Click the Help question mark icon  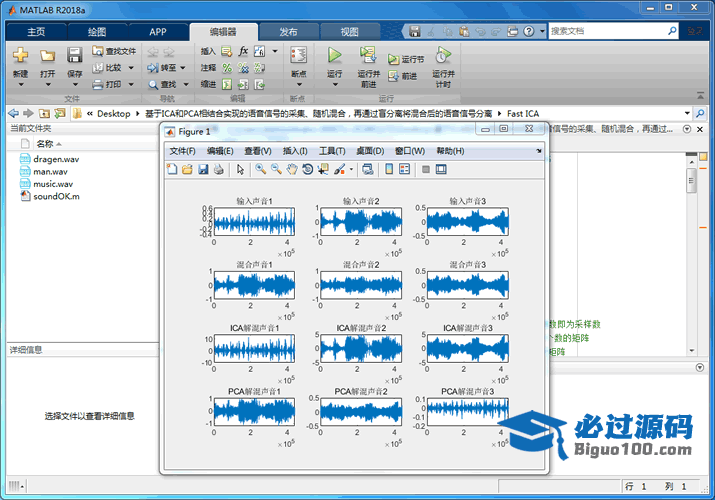point(528,31)
